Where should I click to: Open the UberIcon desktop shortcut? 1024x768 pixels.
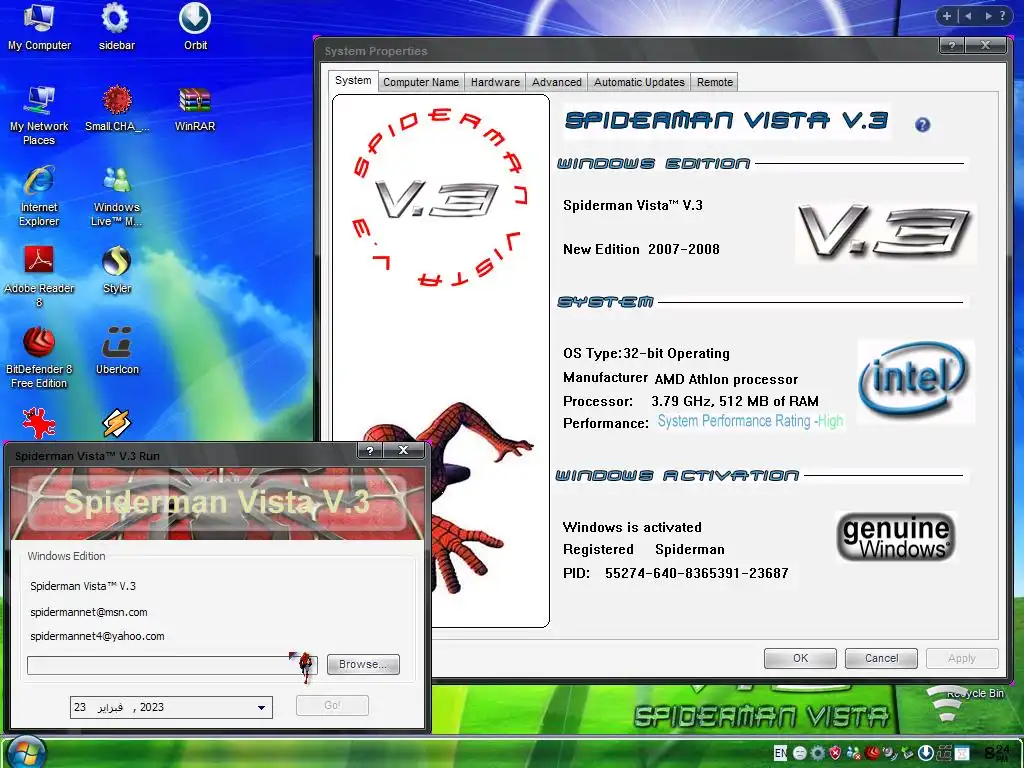click(x=117, y=350)
